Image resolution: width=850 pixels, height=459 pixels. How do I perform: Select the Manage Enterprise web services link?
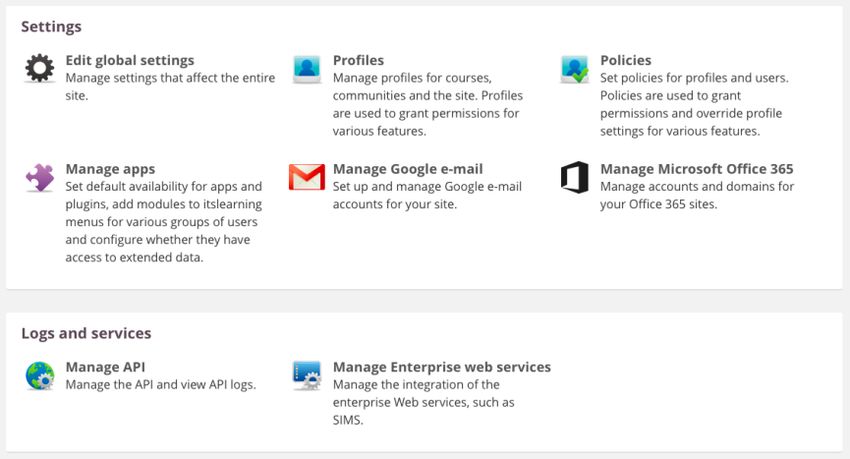tap(442, 367)
